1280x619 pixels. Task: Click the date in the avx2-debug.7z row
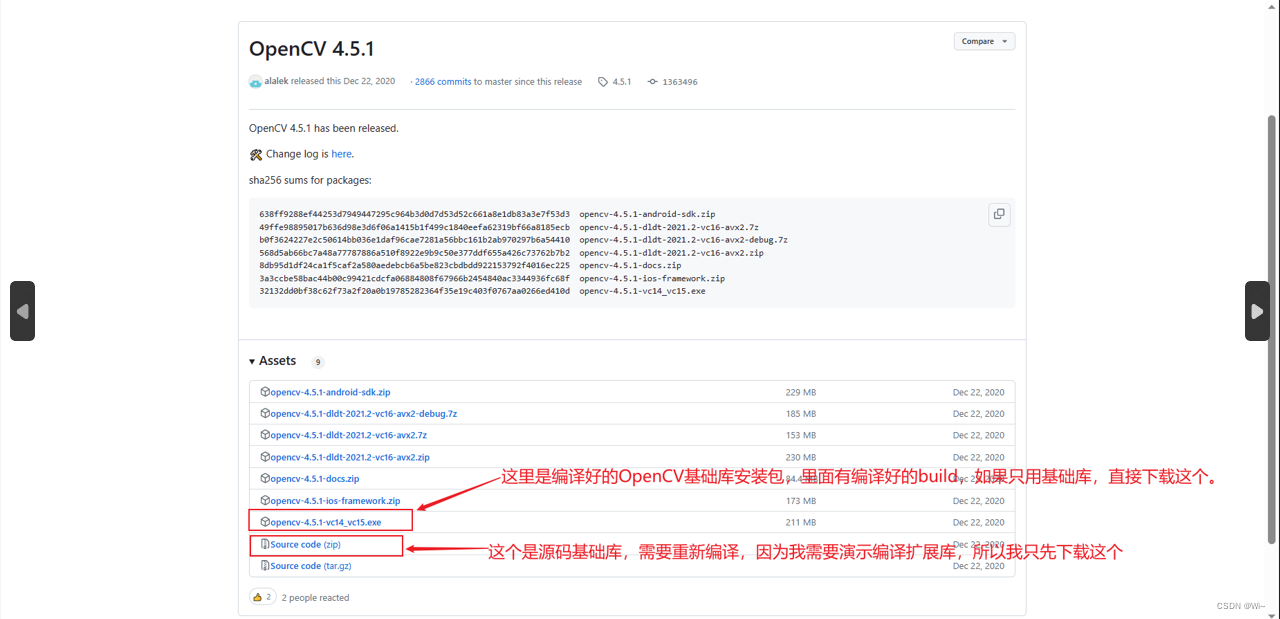point(978,414)
